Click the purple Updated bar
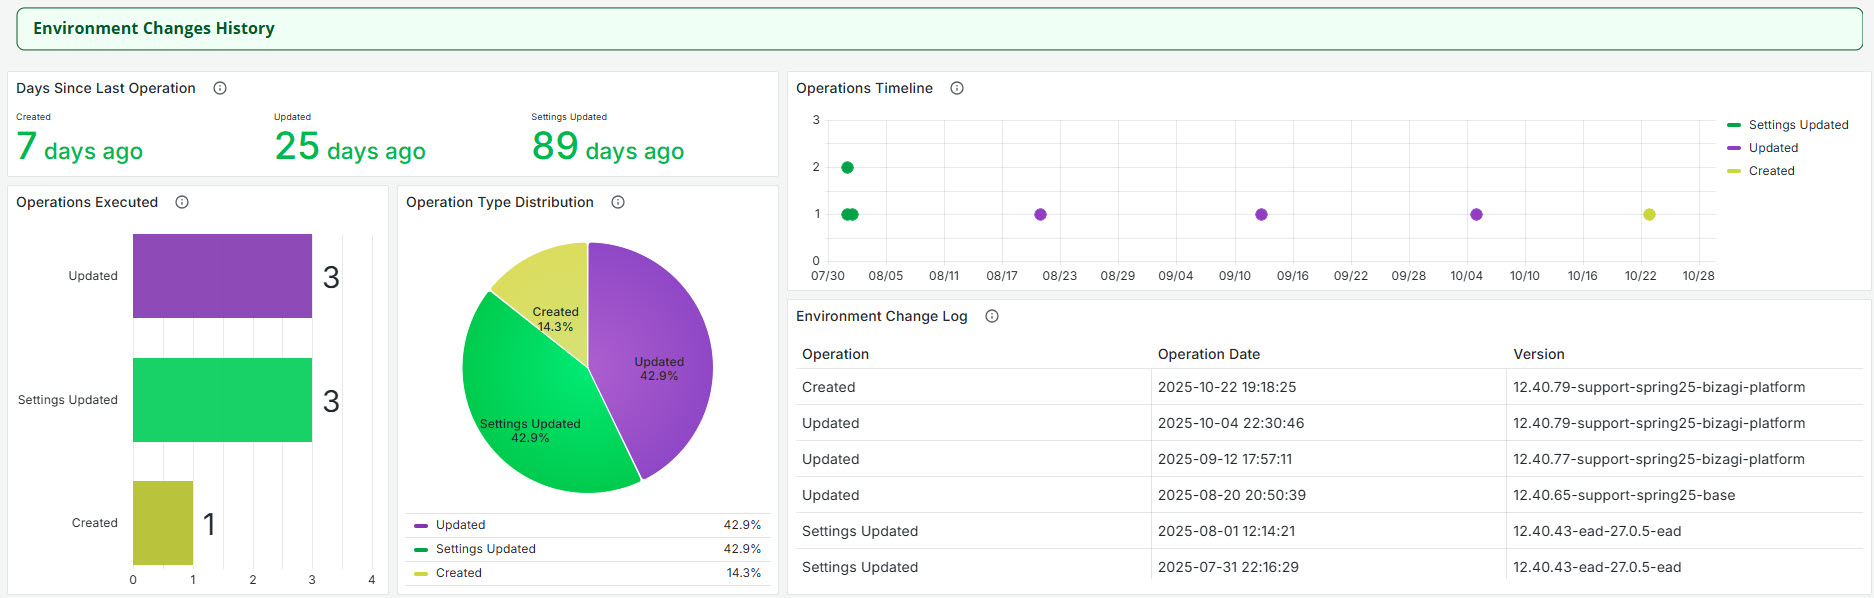This screenshot has height=598, width=1874. tap(222, 276)
